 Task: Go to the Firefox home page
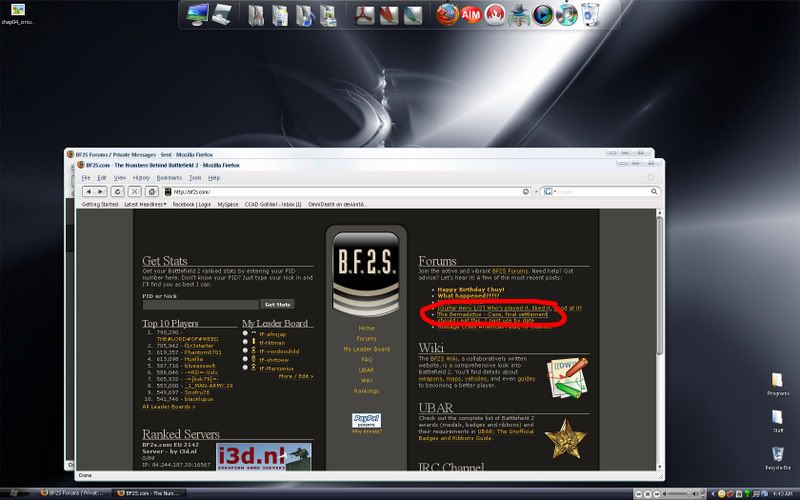click(152, 191)
